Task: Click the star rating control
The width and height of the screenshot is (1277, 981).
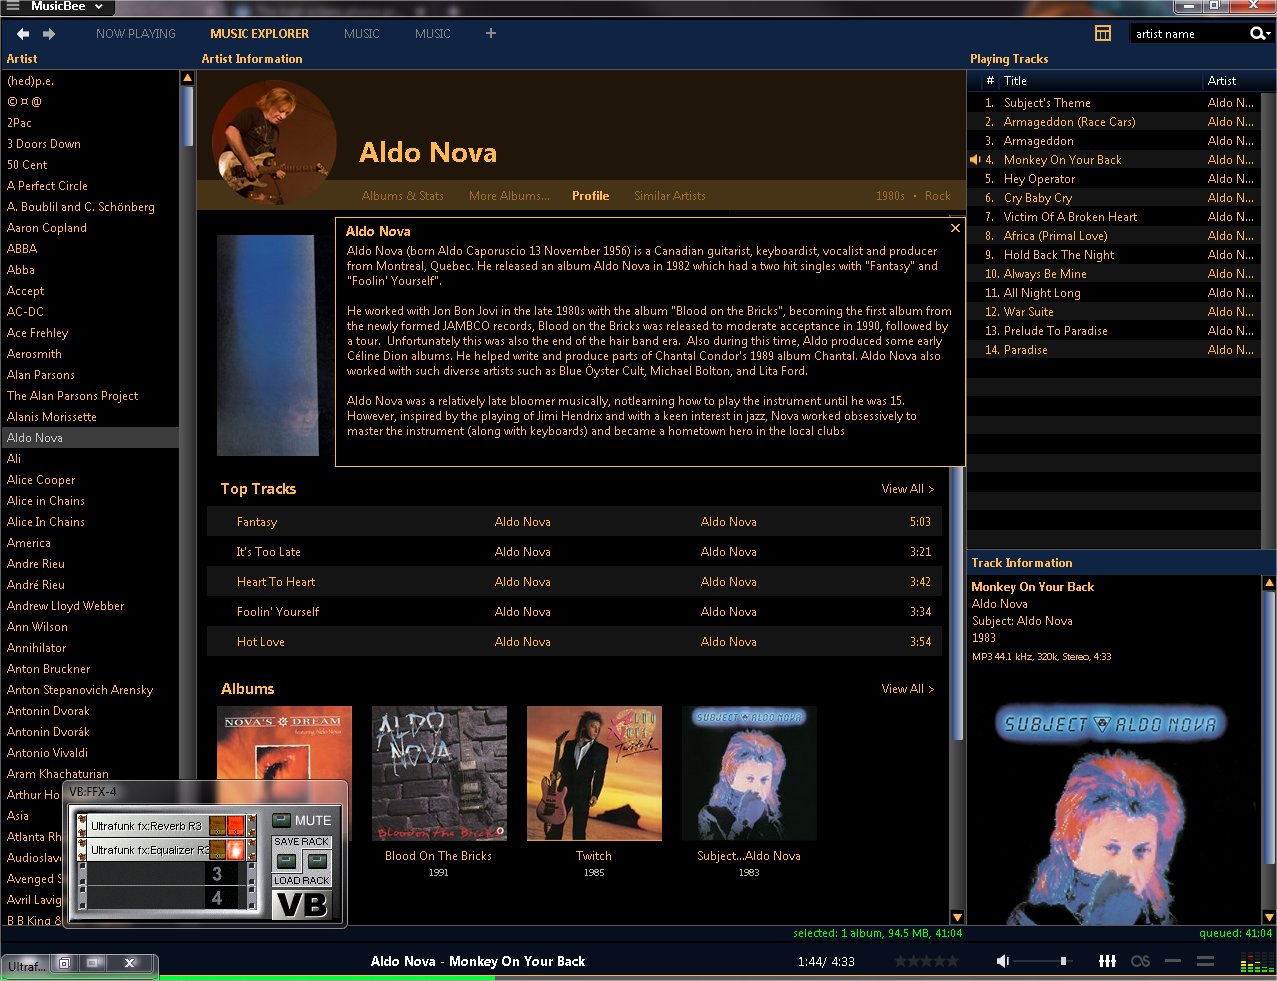Action: click(926, 961)
